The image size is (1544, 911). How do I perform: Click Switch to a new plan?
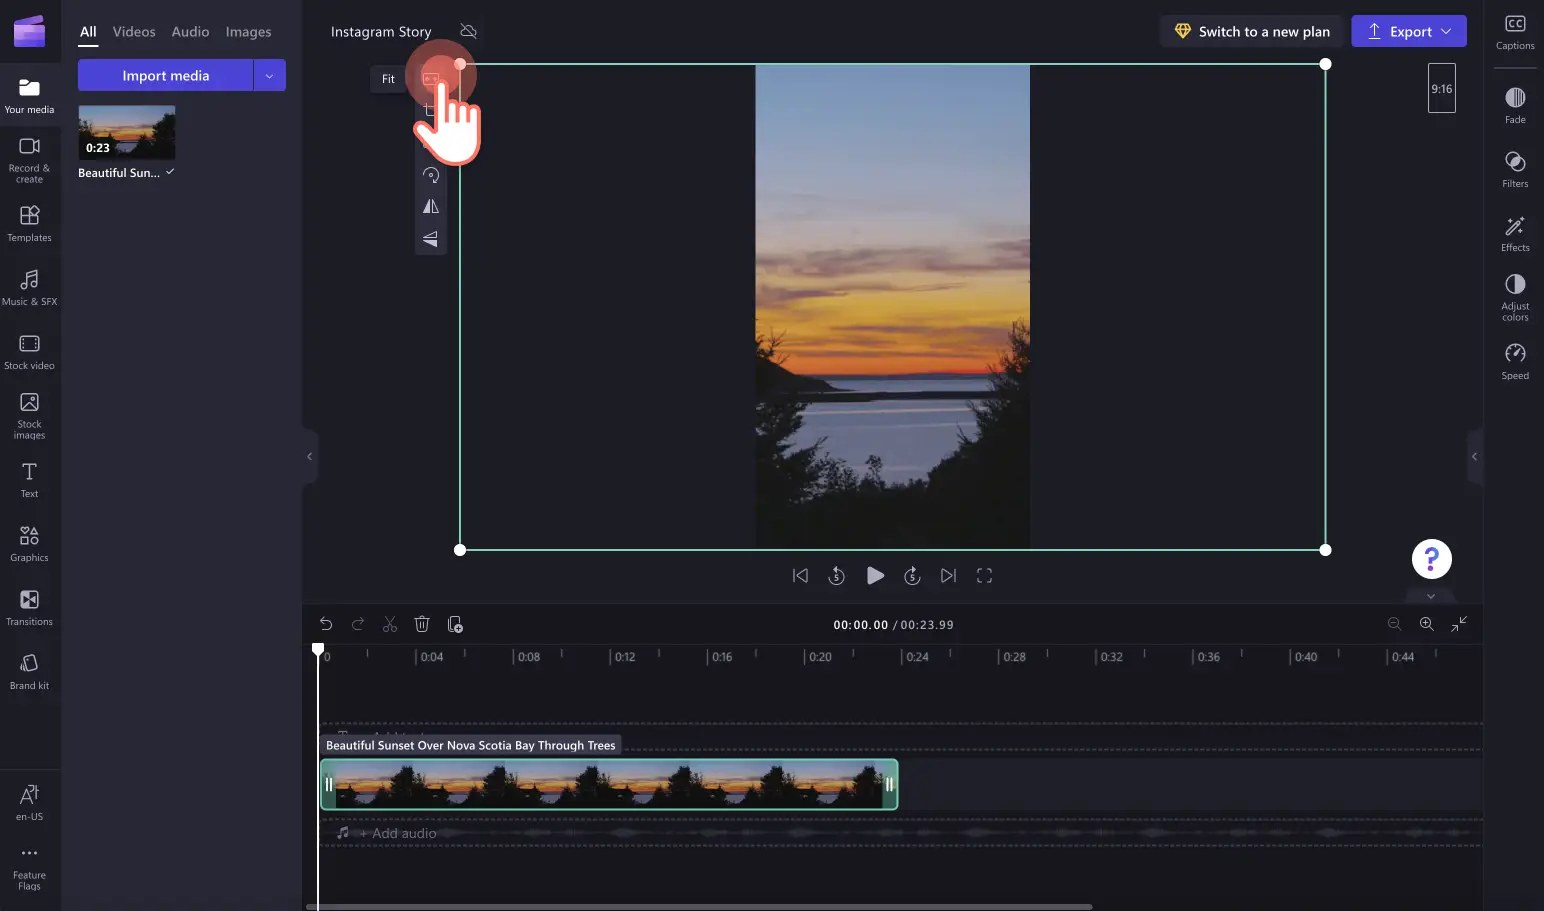(x=1251, y=31)
